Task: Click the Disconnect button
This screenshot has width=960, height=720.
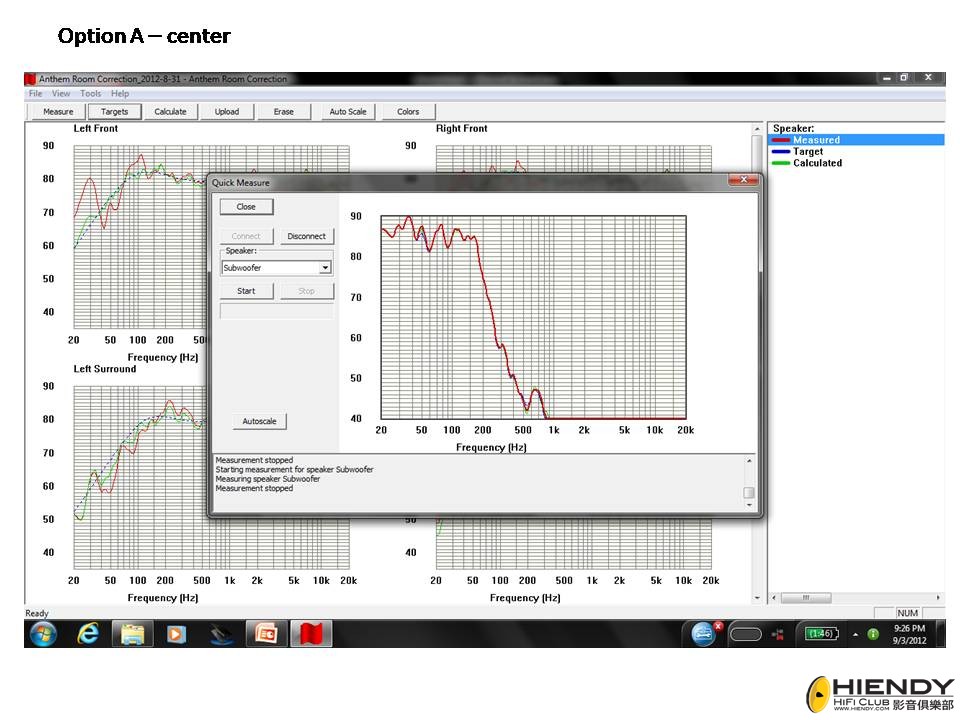Action: [x=306, y=236]
